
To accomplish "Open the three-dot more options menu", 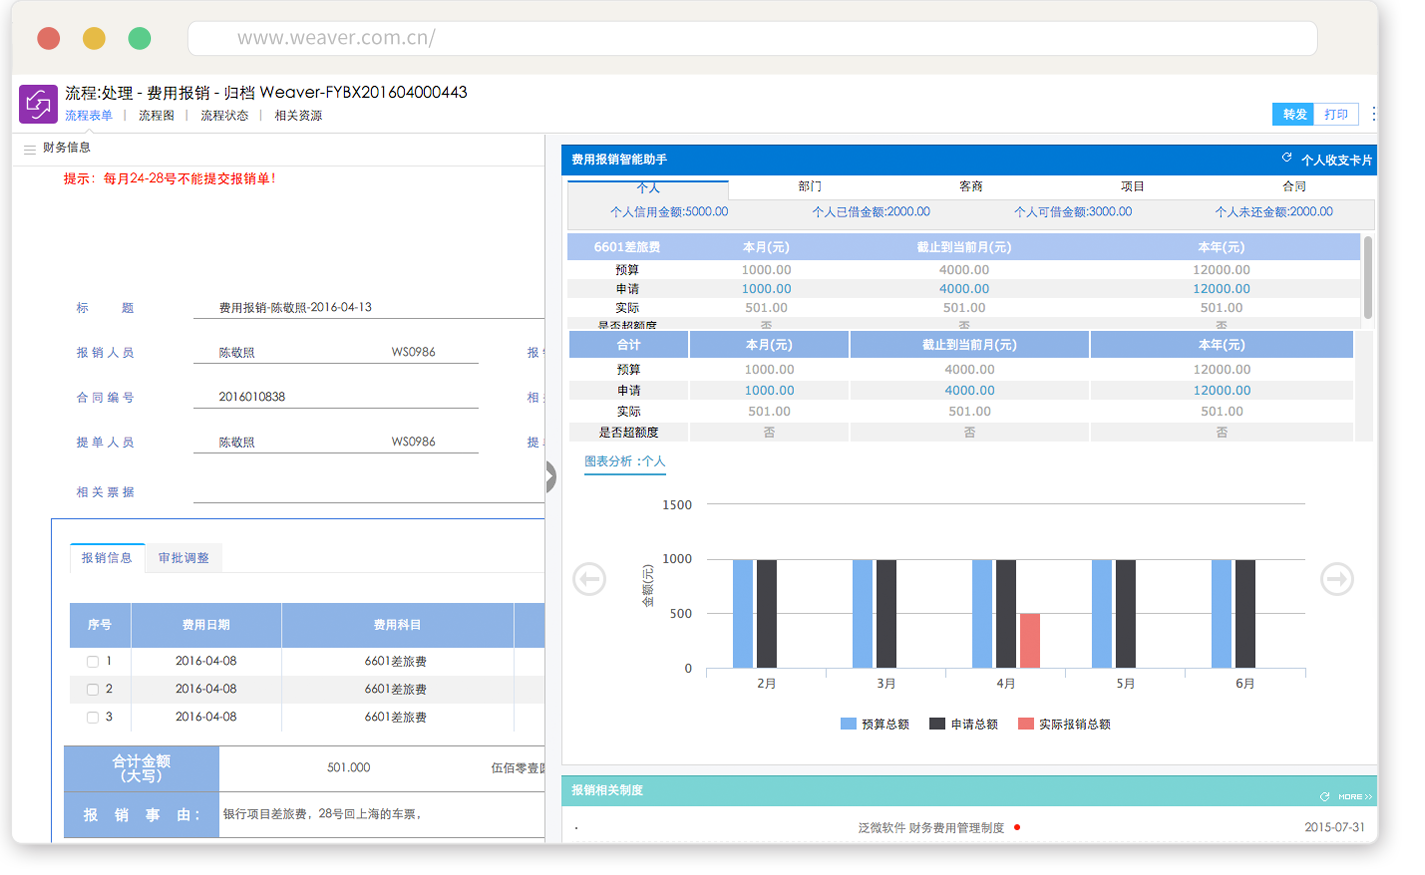I will [x=1373, y=114].
